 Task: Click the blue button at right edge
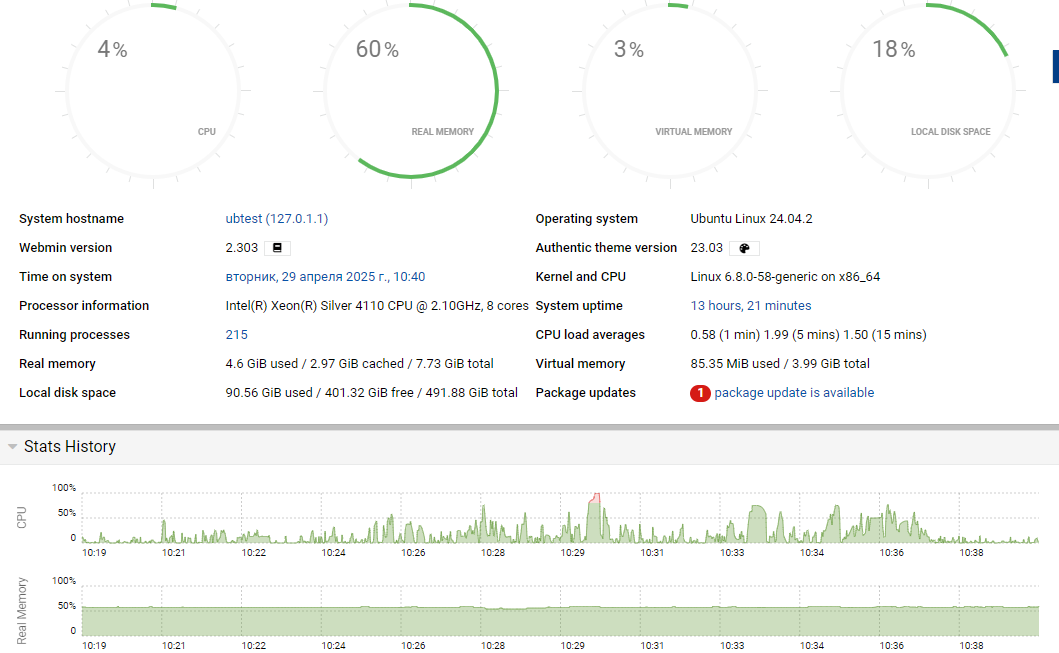coord(1055,65)
